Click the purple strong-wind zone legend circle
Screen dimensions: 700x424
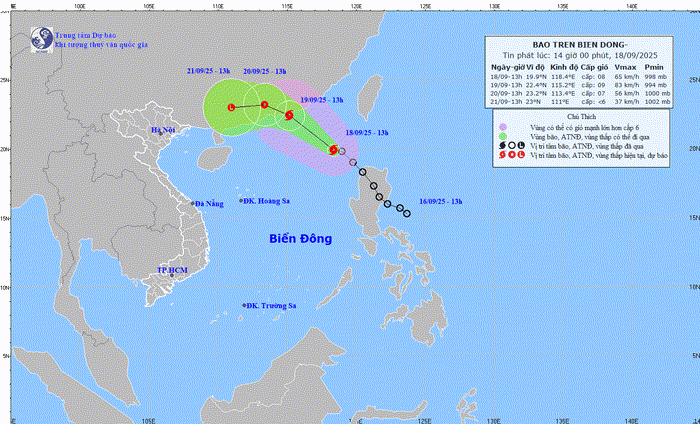click(502, 125)
